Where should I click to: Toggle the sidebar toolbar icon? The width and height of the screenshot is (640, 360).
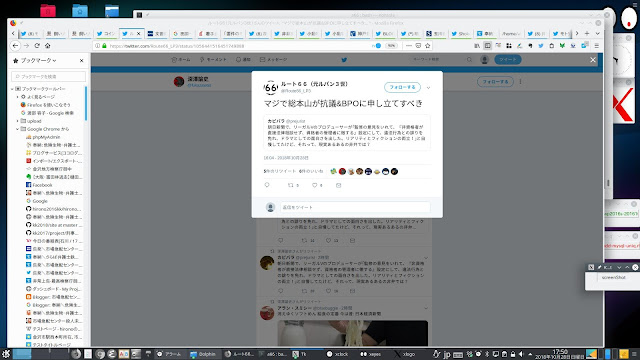[487, 46]
